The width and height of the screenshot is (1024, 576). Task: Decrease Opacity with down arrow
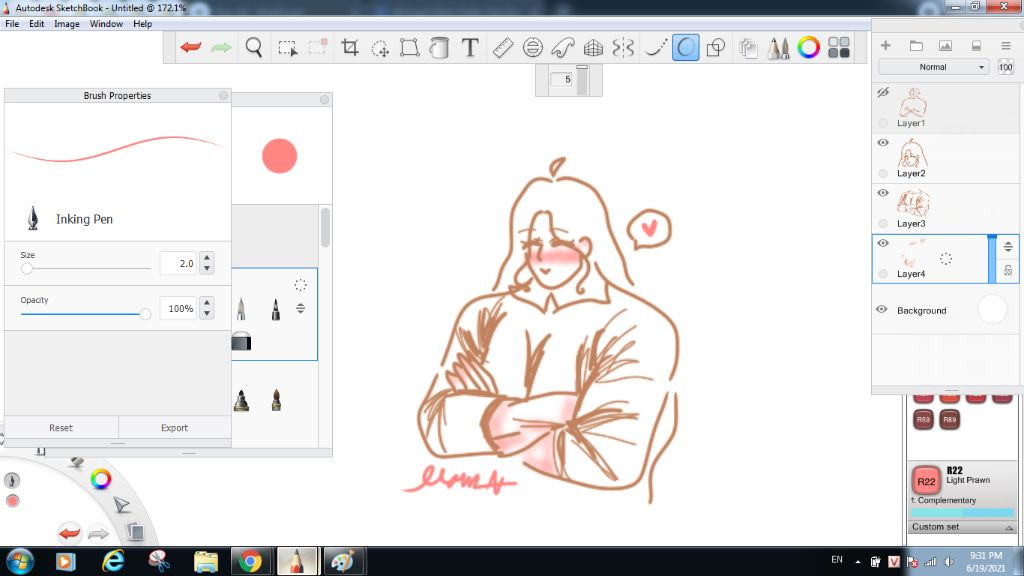click(x=207, y=313)
